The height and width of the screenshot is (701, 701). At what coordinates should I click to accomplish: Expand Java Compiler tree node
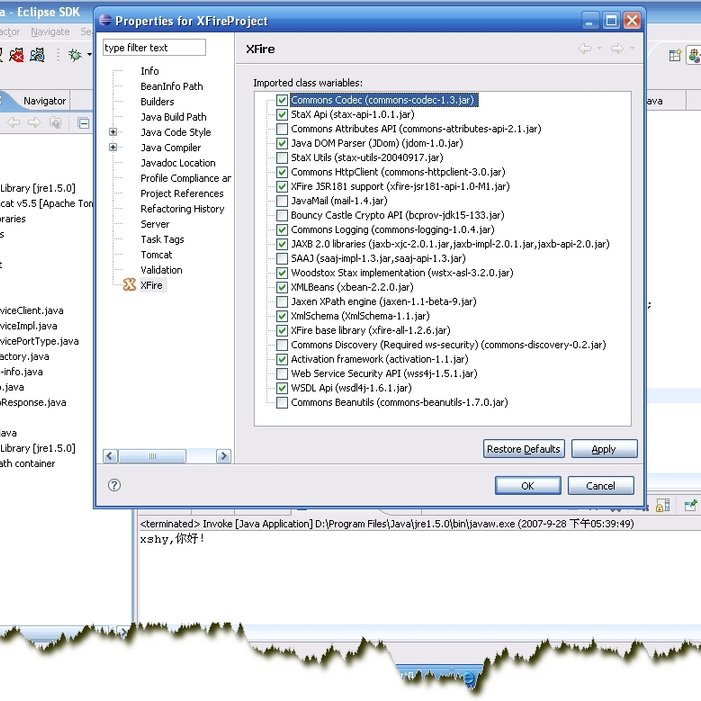coord(113,147)
